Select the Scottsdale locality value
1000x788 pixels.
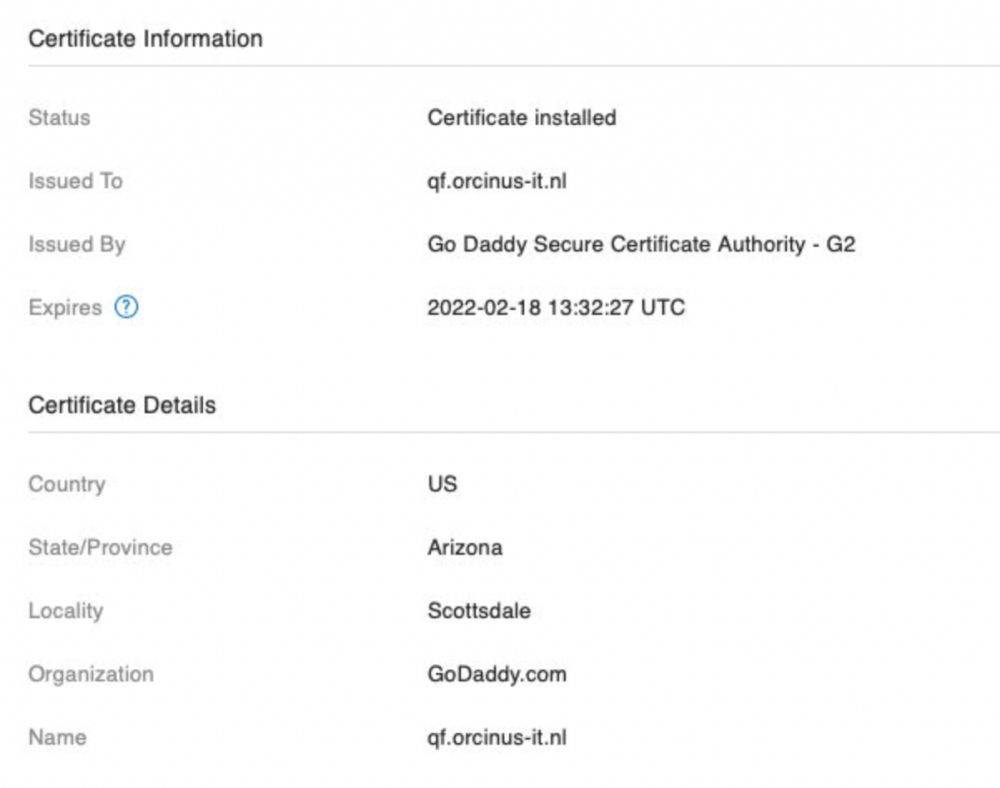tap(479, 611)
